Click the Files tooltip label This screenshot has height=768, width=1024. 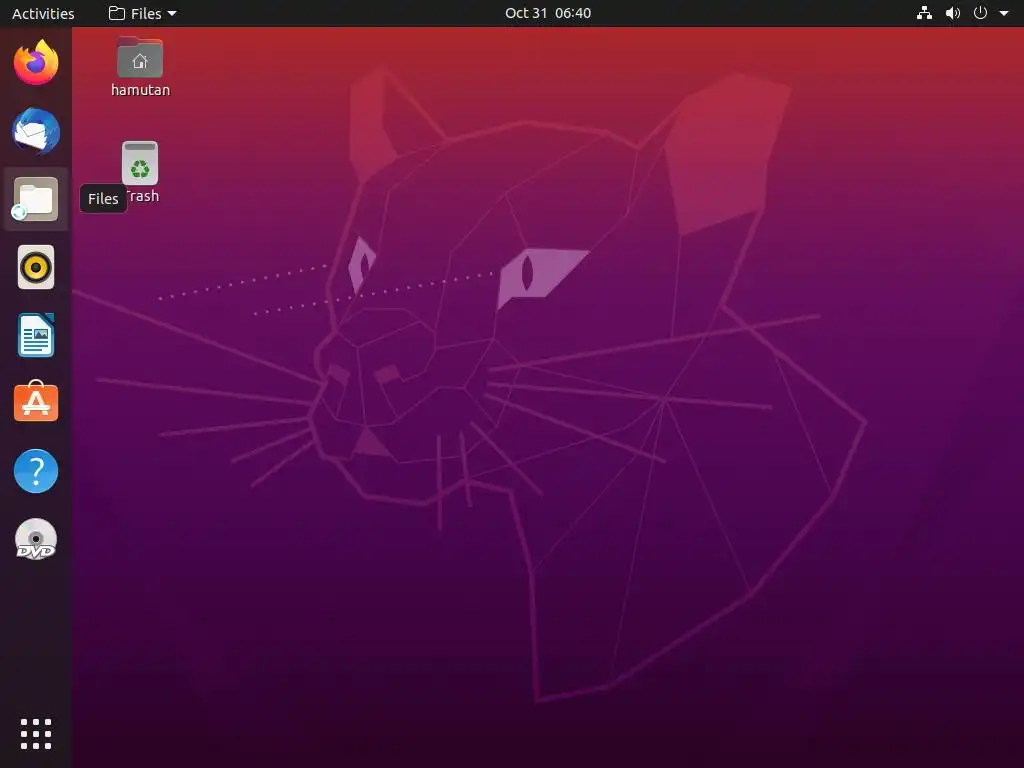(x=103, y=199)
